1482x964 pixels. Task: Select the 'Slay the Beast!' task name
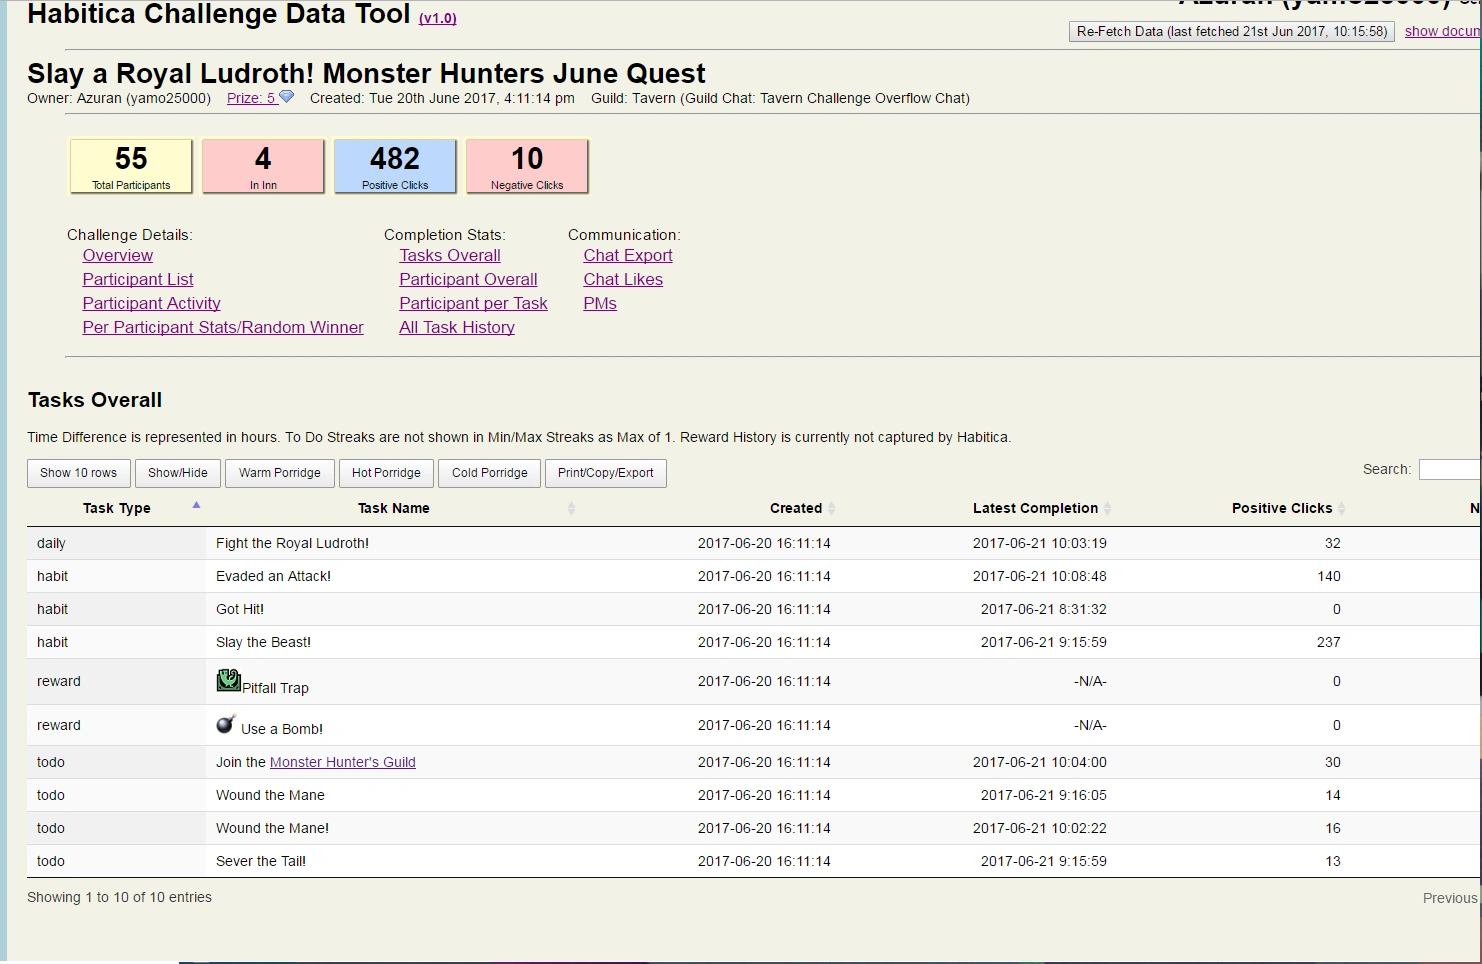263,642
